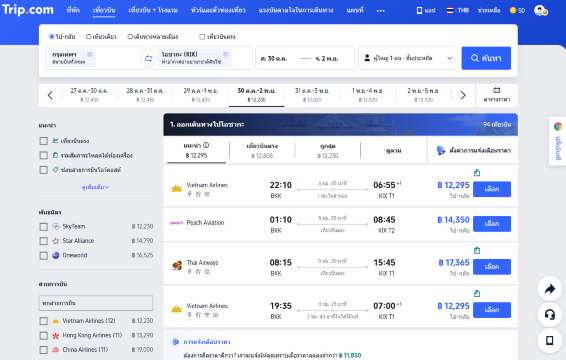Click the Peach Aviation airline logo
The width and height of the screenshot is (566, 360).
tap(177, 223)
